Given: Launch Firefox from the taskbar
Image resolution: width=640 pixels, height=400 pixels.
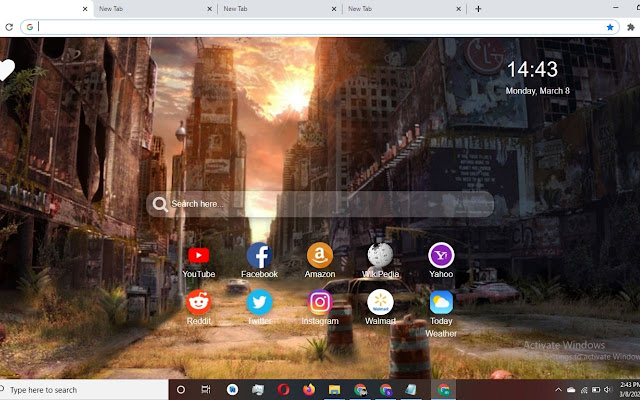Looking at the screenshot, I should pos(309,390).
